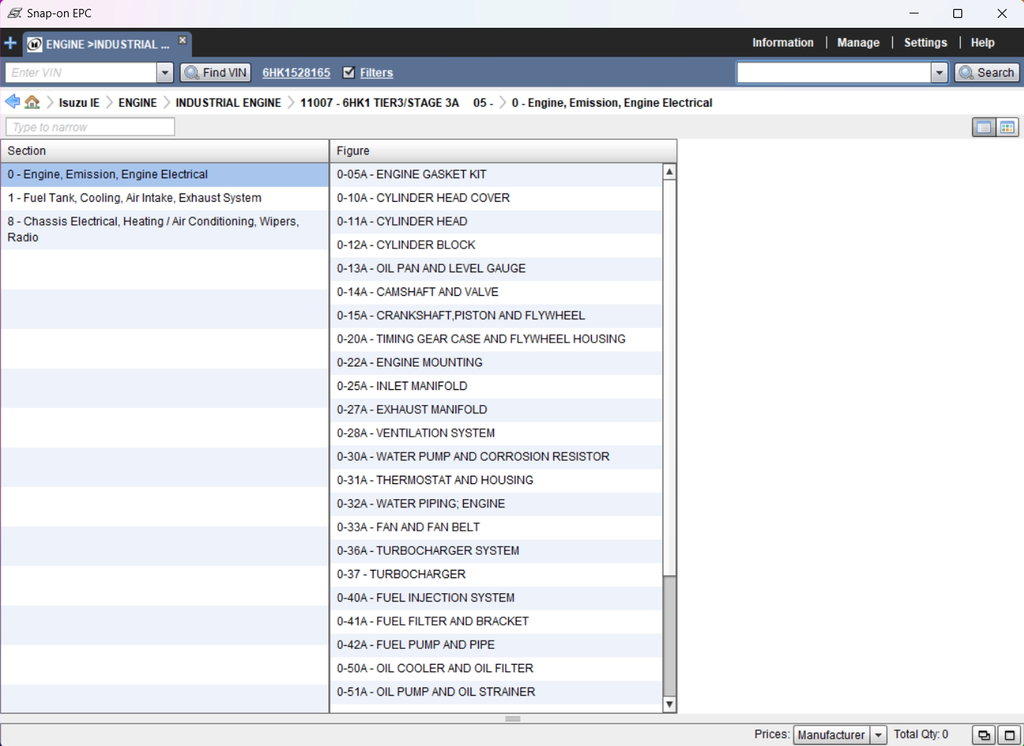
Task: Expand the VIN history dropdown
Action: 165,73
